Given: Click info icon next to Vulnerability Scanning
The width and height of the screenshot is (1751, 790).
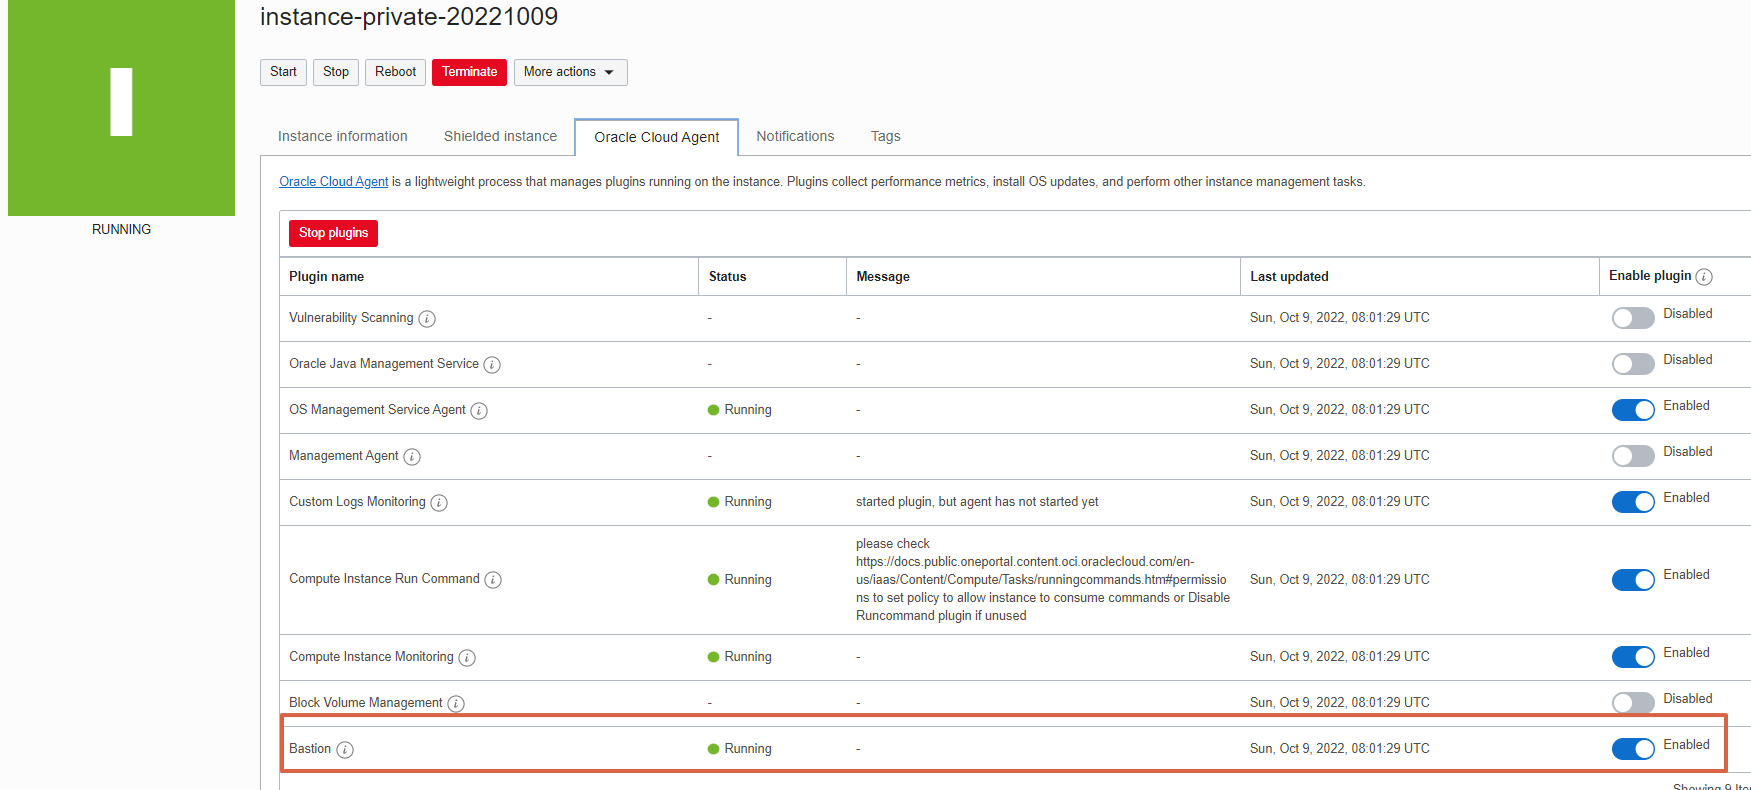Looking at the screenshot, I should point(427,319).
